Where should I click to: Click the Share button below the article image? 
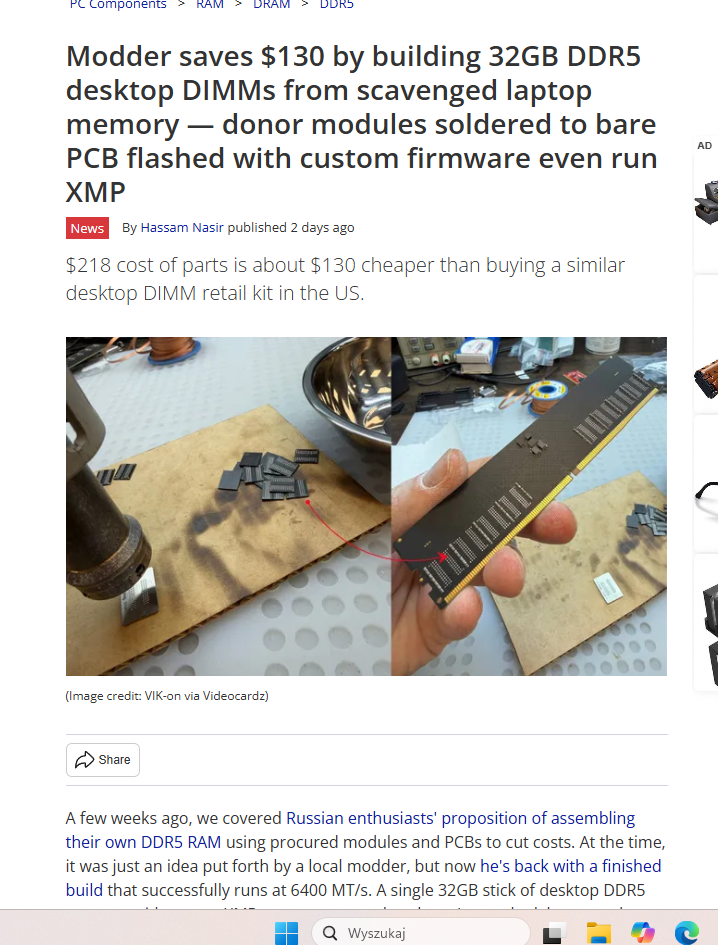(102, 759)
